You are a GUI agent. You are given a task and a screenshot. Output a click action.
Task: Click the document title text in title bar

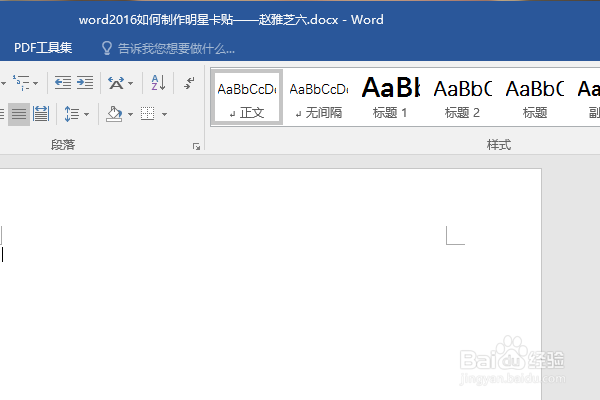[x=231, y=20]
